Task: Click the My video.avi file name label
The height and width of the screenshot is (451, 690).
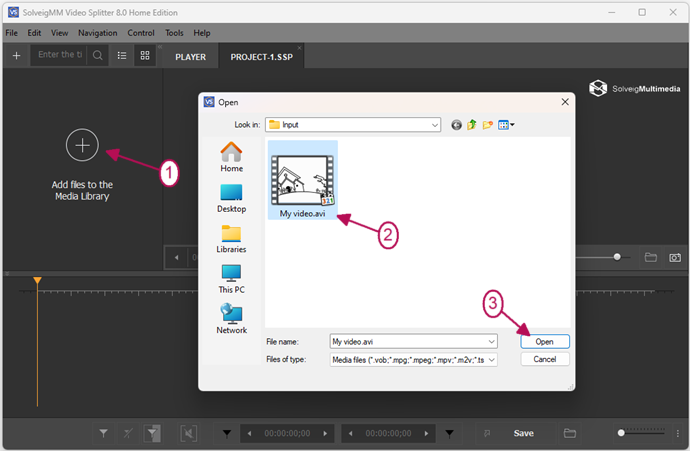Action: 302,214
